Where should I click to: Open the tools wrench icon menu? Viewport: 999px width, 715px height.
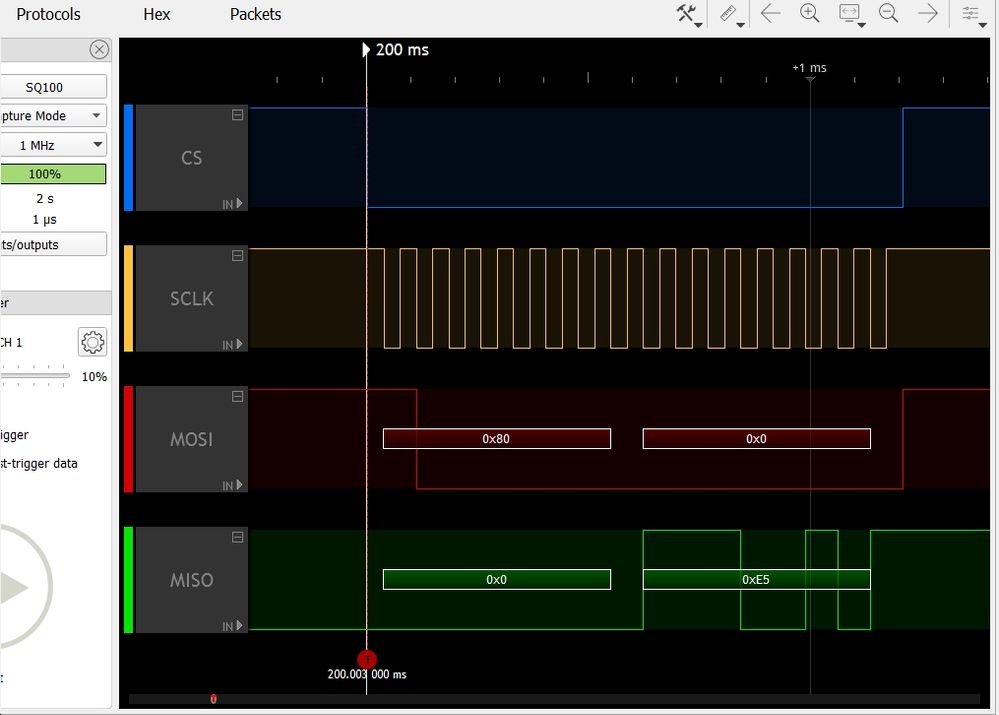coord(686,13)
